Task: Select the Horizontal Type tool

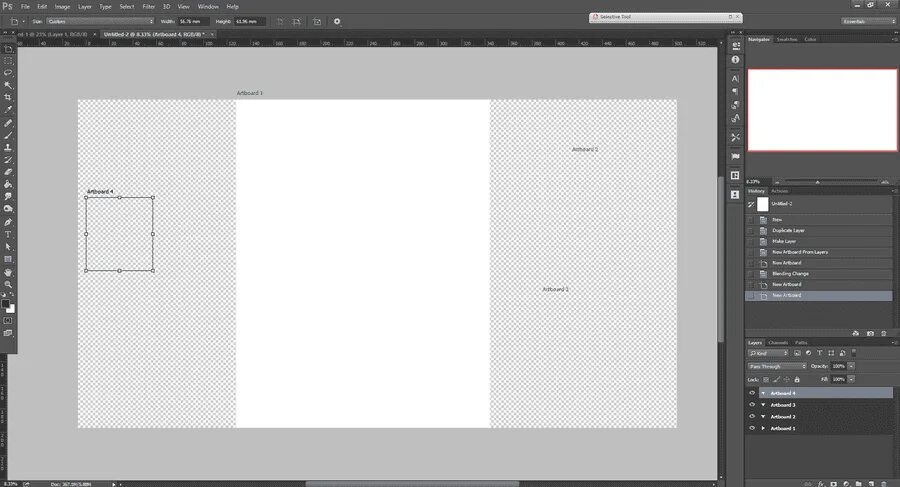Action: (8, 234)
